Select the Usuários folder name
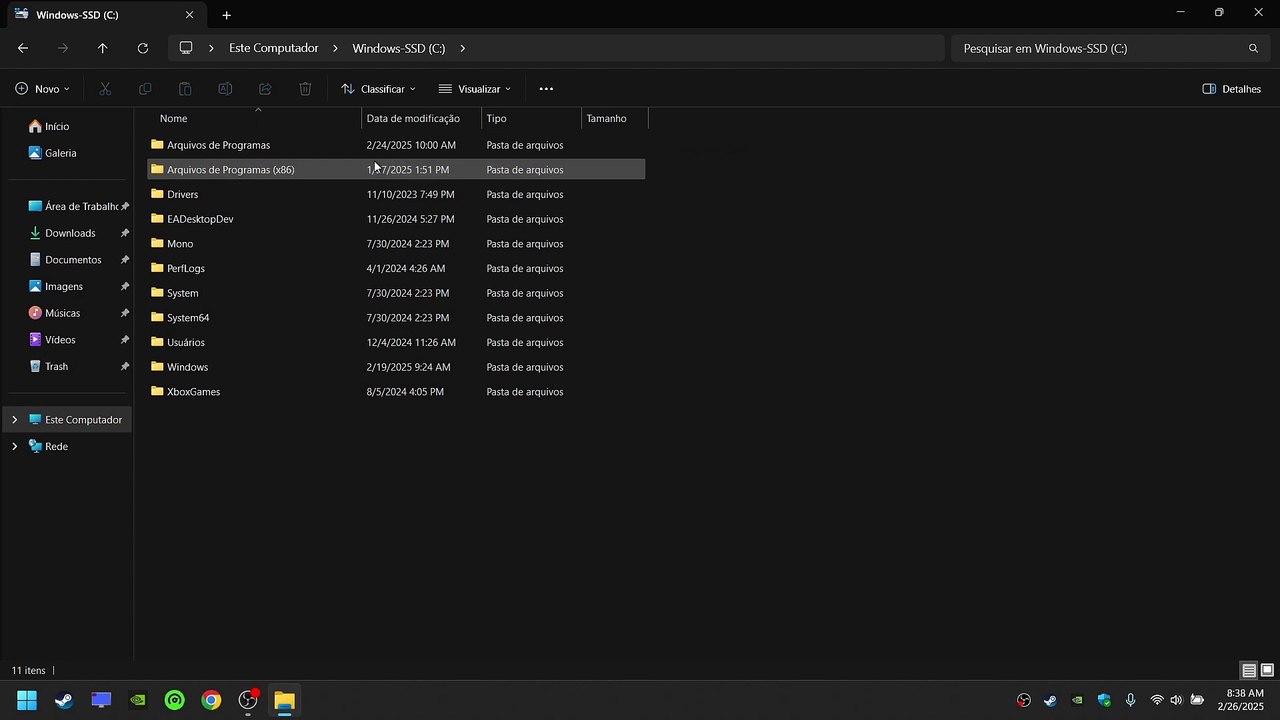The width and height of the screenshot is (1280, 720). tap(186, 342)
